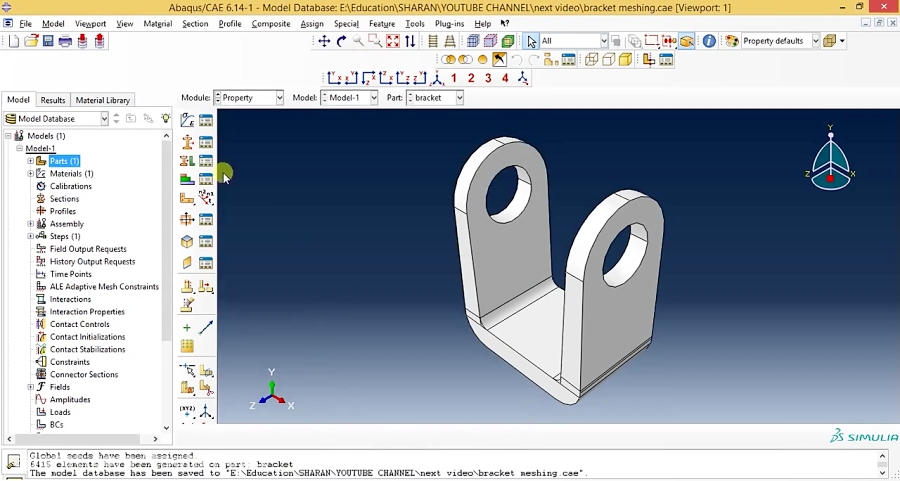Screen dimensions: 900x481
Task: Toggle Perspective view on
Action: click(451, 41)
